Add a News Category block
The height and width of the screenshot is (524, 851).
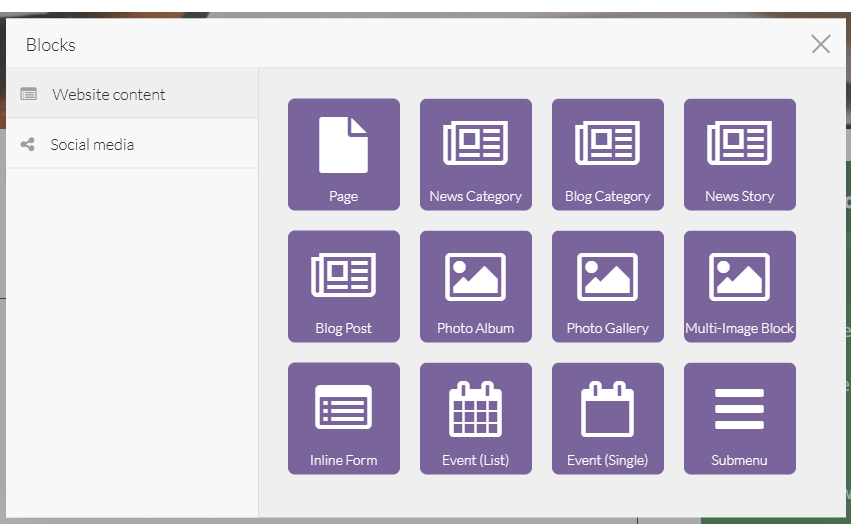(x=475, y=154)
